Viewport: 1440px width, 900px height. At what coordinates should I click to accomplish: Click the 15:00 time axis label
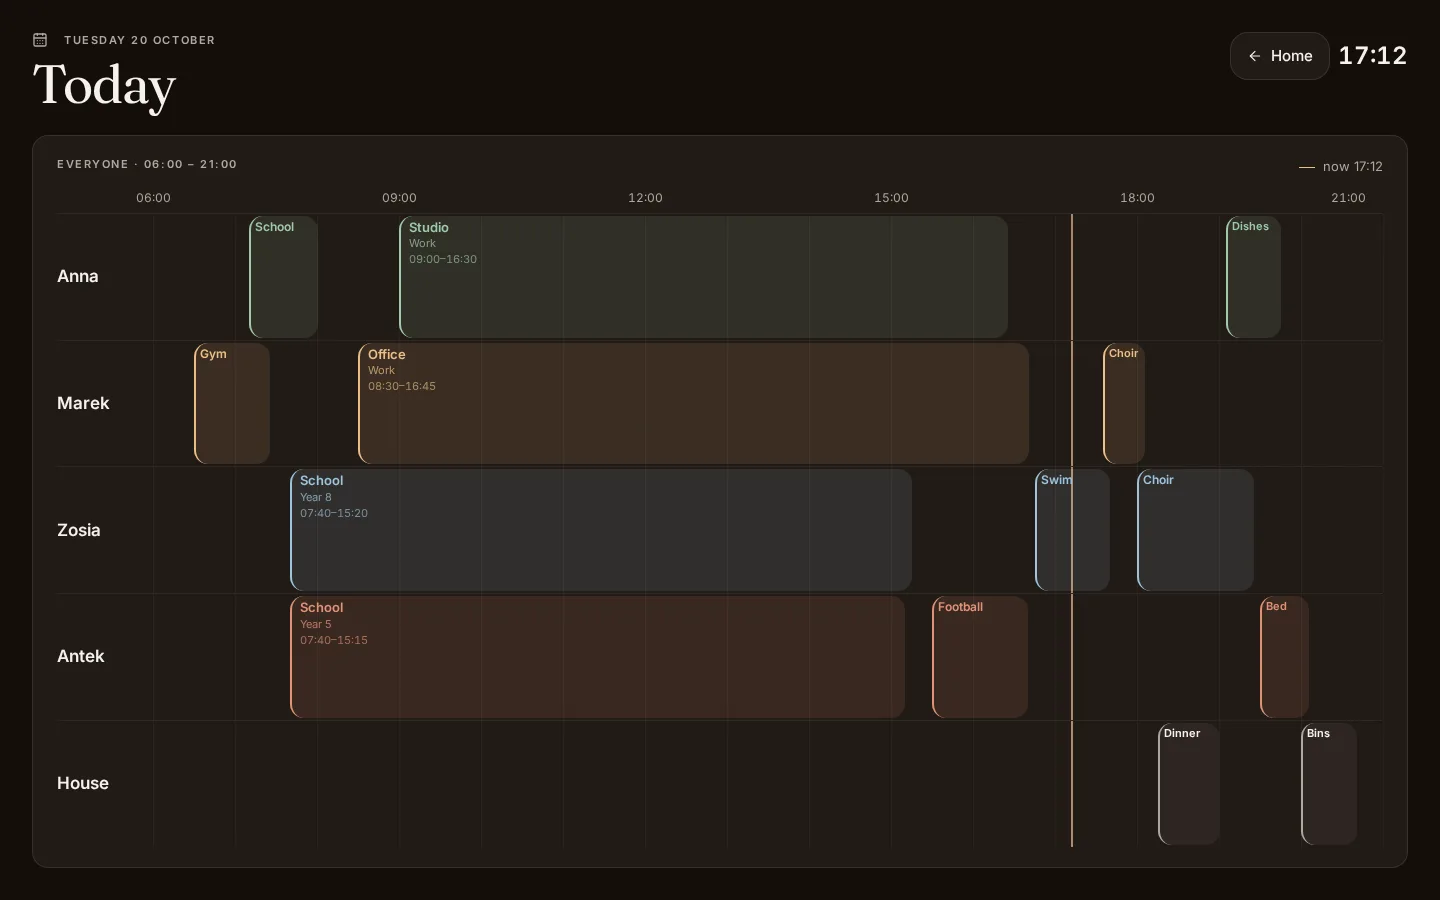coord(891,198)
